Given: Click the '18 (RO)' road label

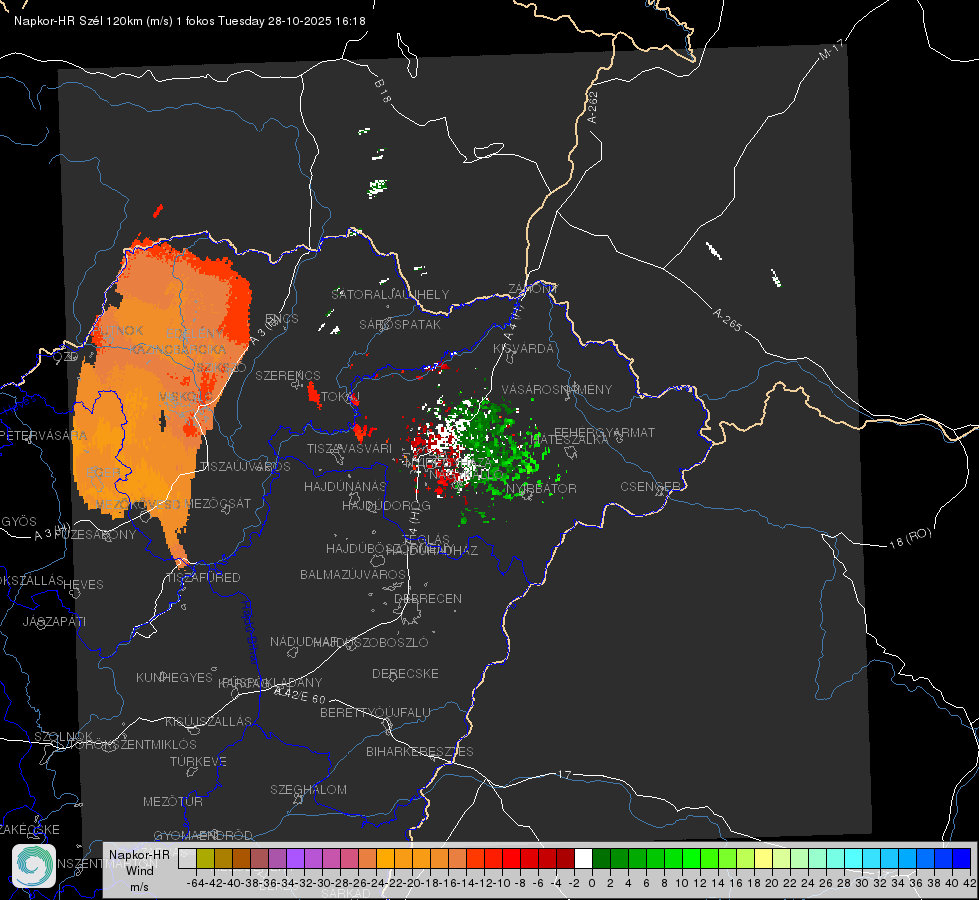Looking at the screenshot, I should [x=910, y=538].
